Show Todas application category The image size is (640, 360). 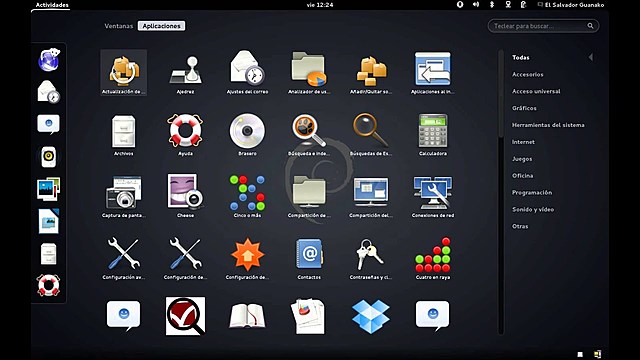pyautogui.click(x=521, y=58)
